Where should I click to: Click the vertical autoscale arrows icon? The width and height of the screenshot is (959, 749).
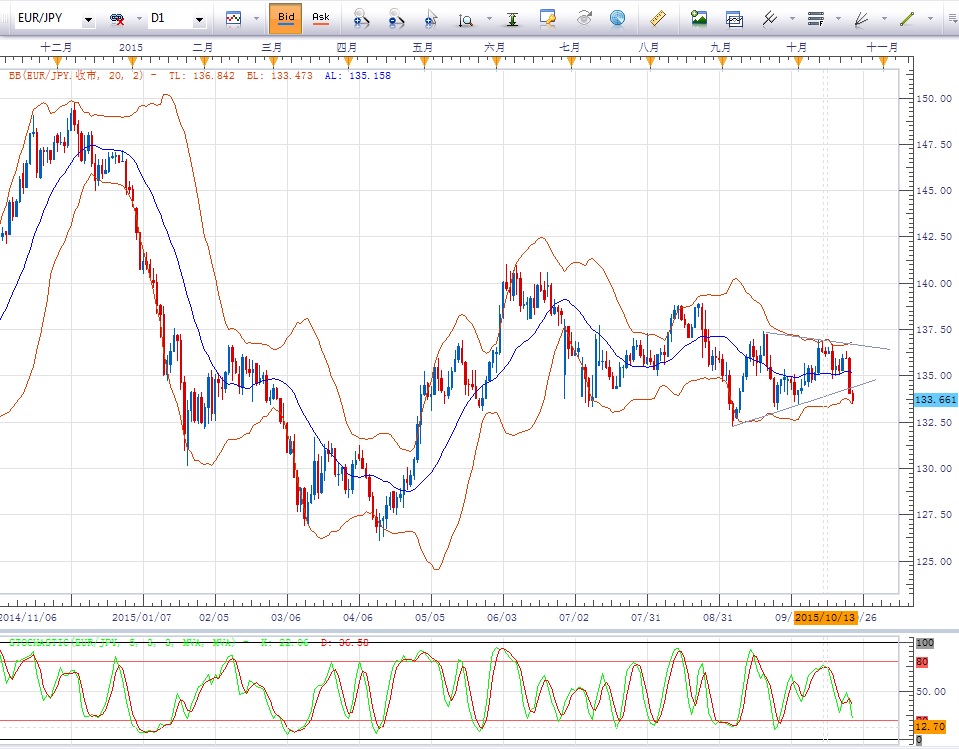pos(512,18)
